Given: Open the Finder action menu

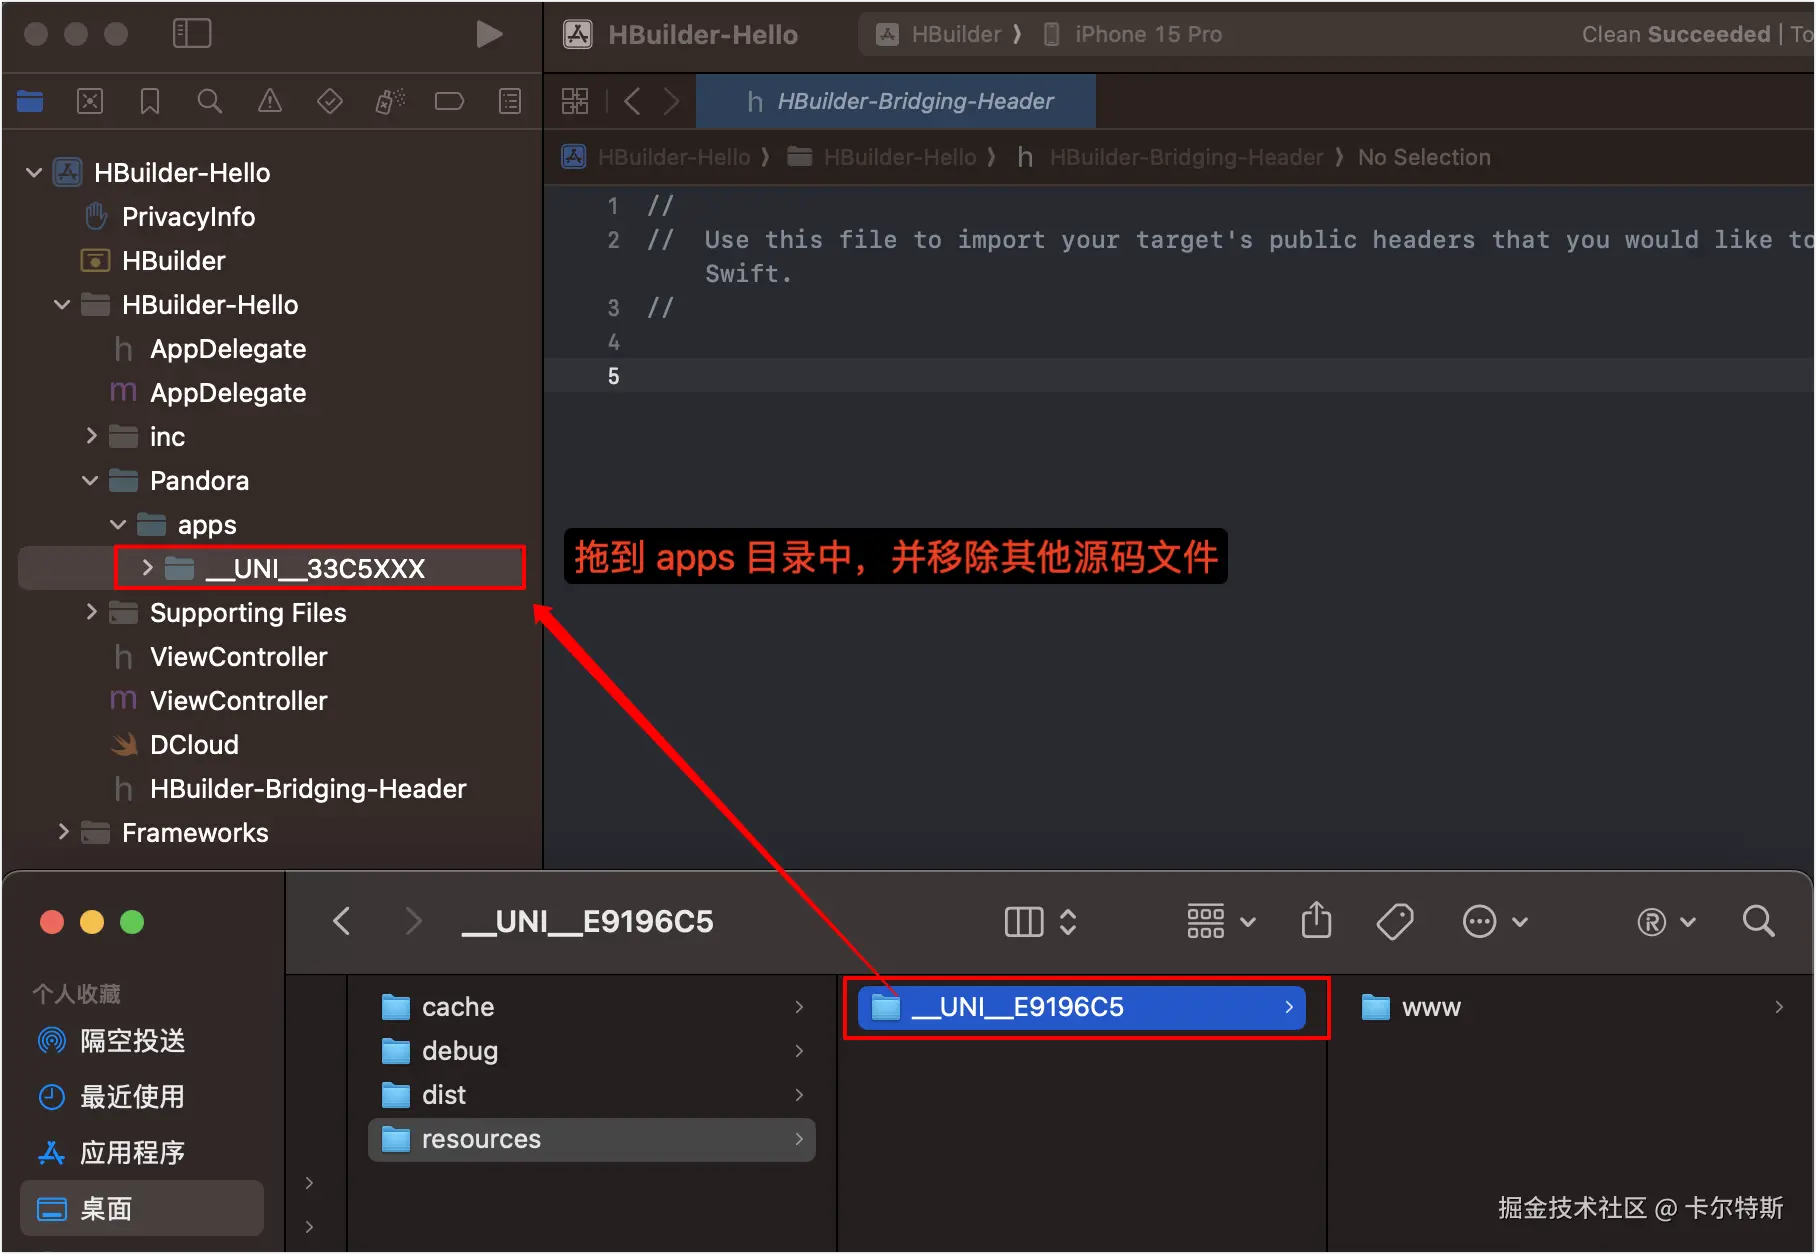Looking at the screenshot, I should pos(1495,921).
